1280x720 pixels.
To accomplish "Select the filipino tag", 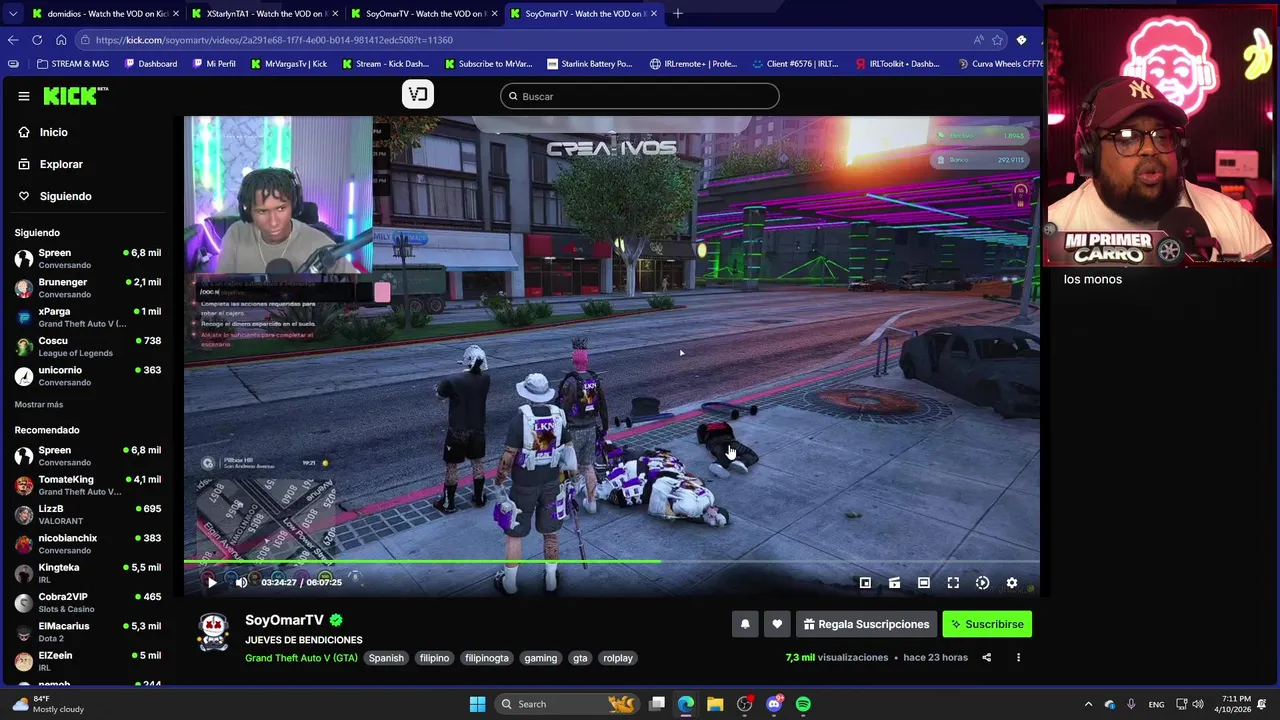I will coord(434,658).
